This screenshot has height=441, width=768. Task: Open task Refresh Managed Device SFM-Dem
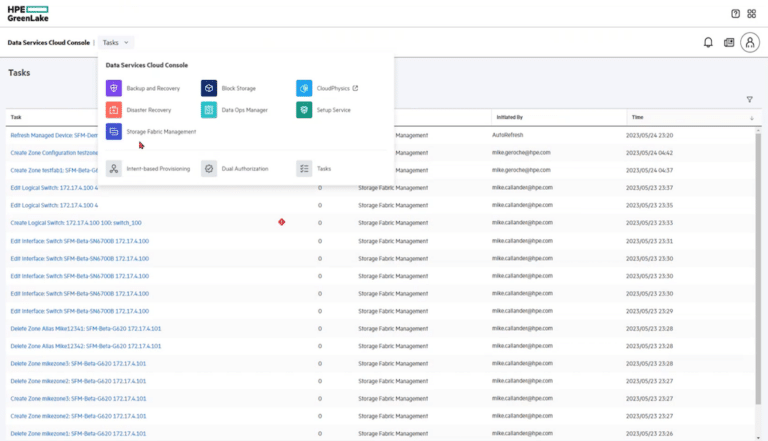[54, 135]
